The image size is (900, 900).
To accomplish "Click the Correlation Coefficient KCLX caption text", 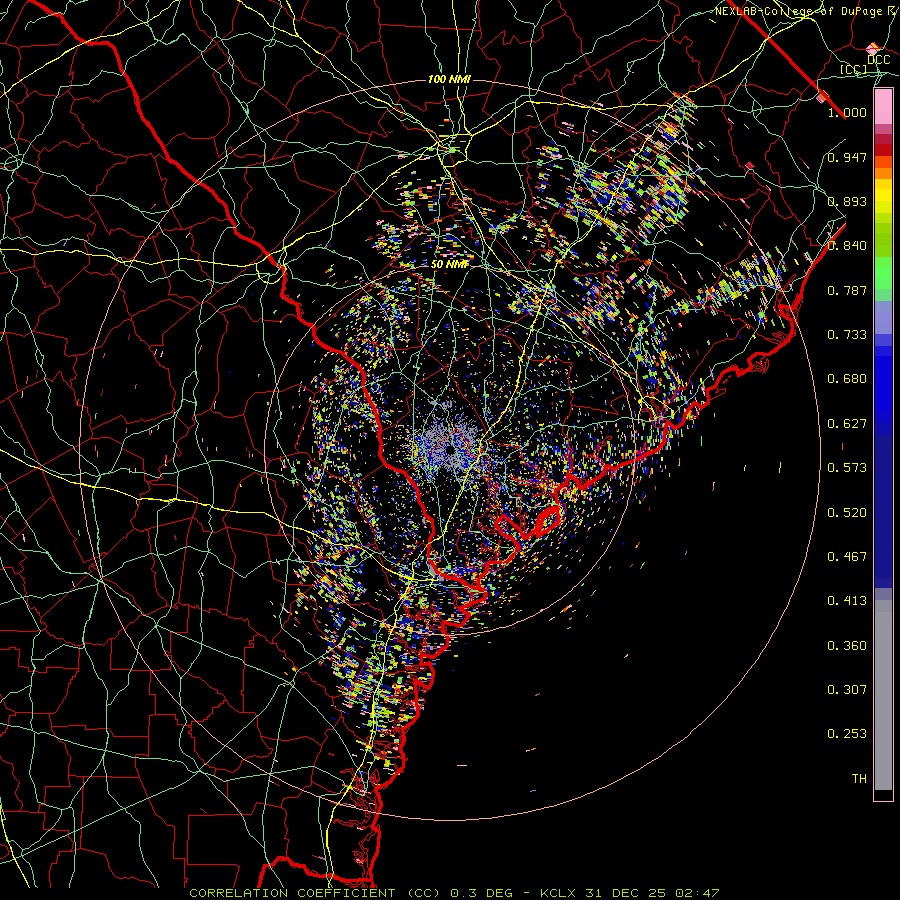I will [454, 893].
